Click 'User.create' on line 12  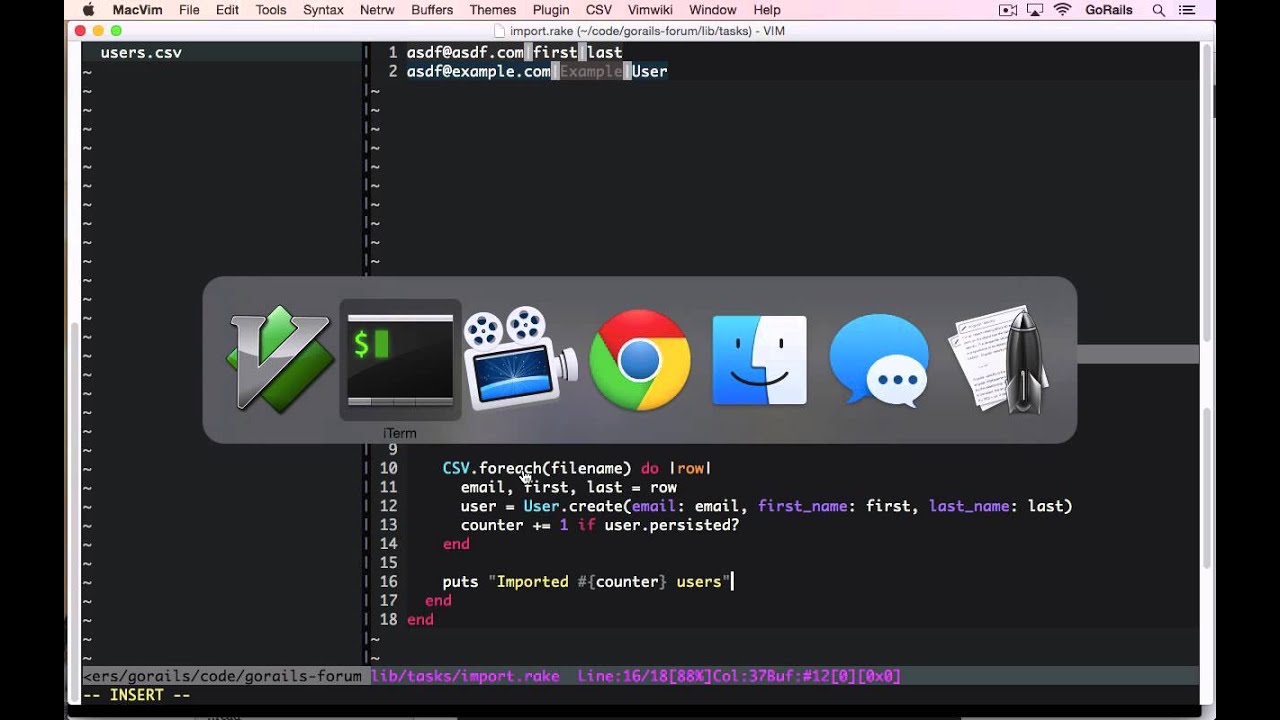(573, 506)
